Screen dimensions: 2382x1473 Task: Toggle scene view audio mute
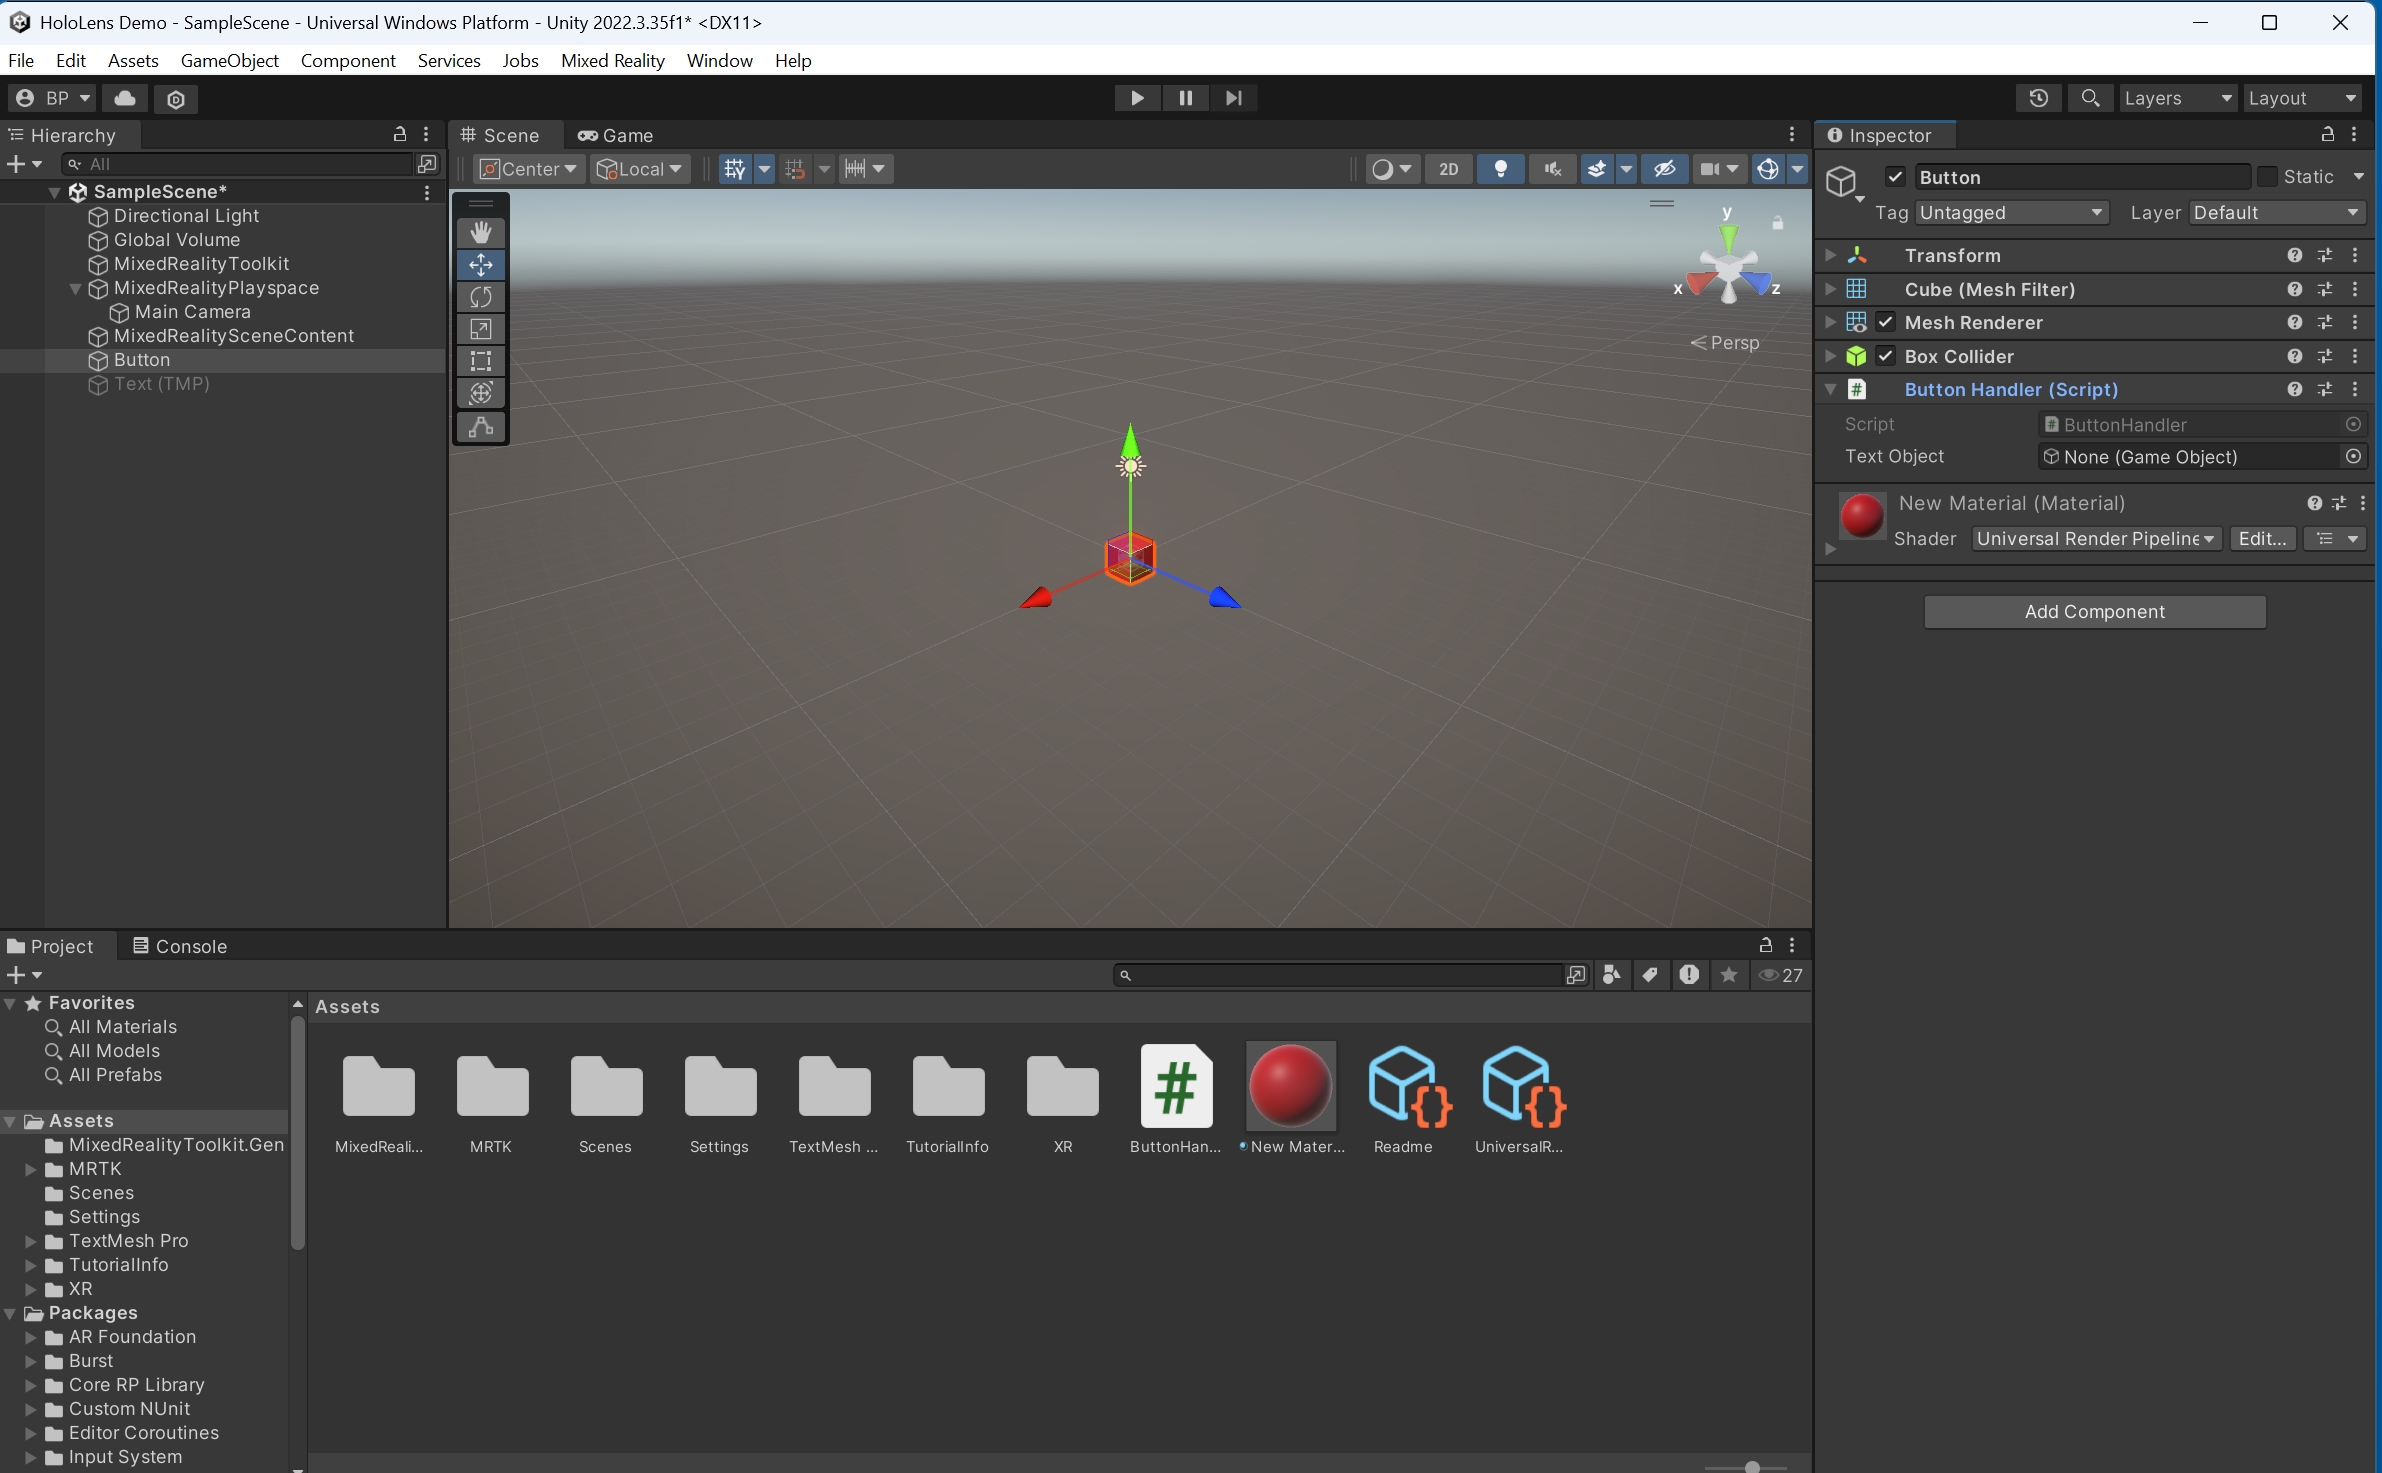pyautogui.click(x=1552, y=168)
